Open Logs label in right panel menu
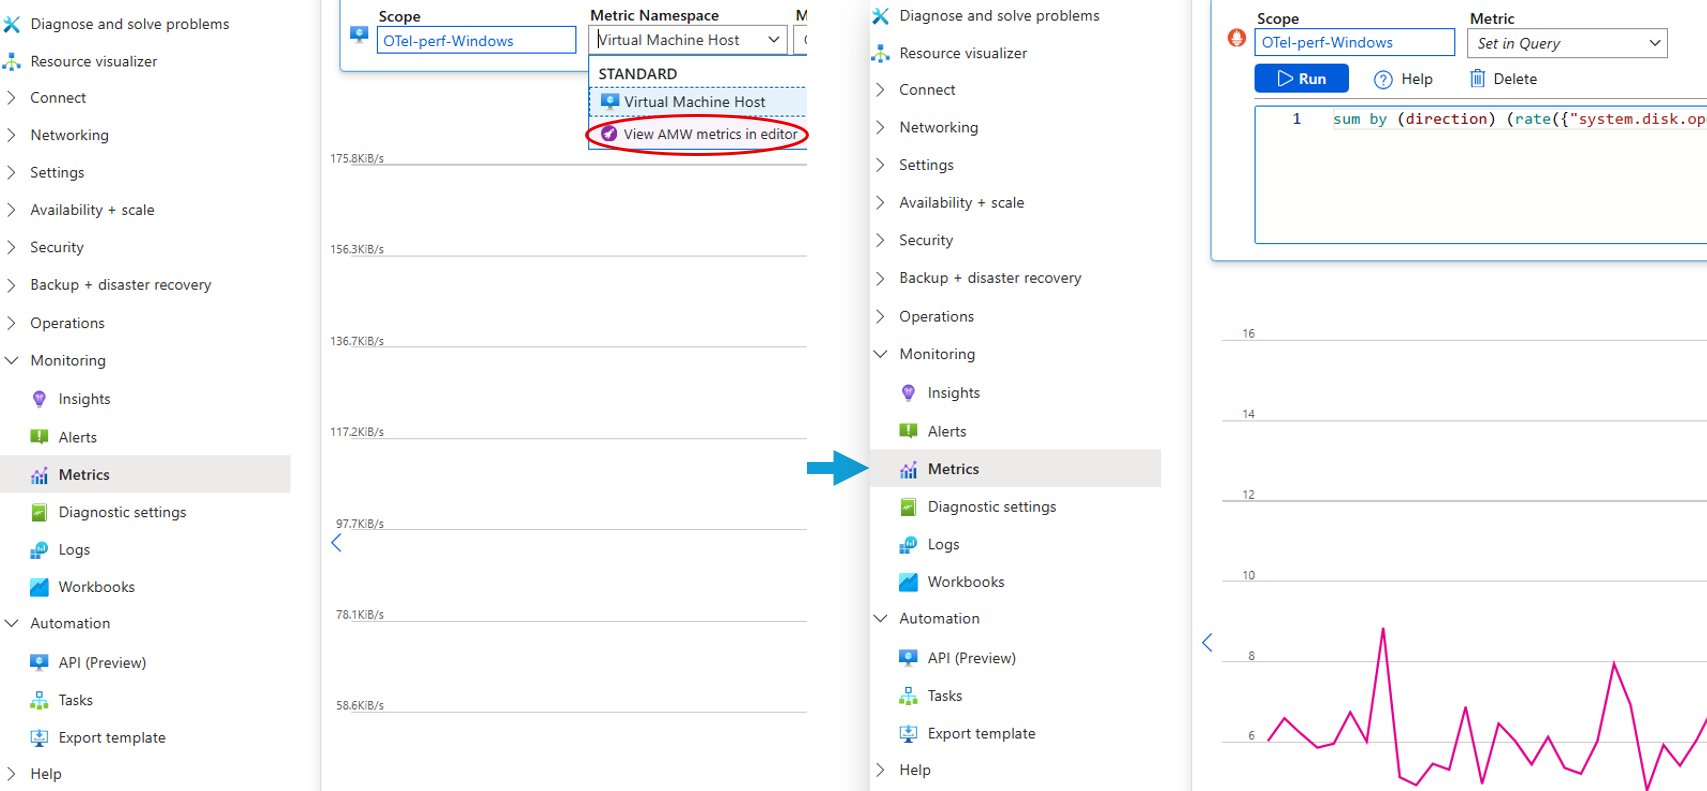1707x791 pixels. [x=943, y=545]
